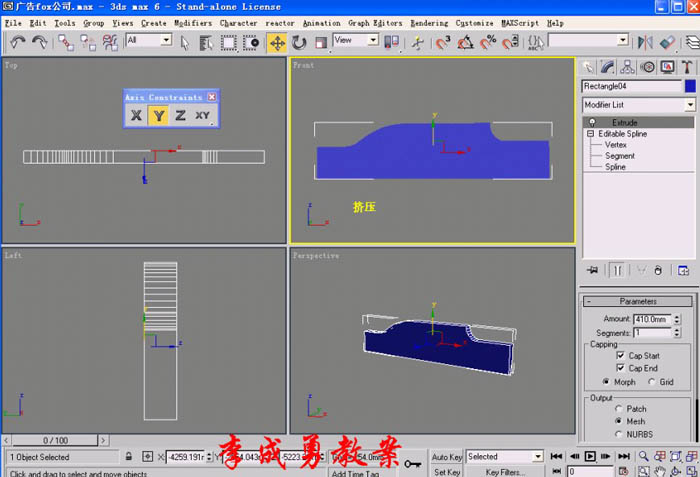Open the Modify command panel tab
Image resolution: width=700 pixels, height=477 pixels.
(x=608, y=67)
